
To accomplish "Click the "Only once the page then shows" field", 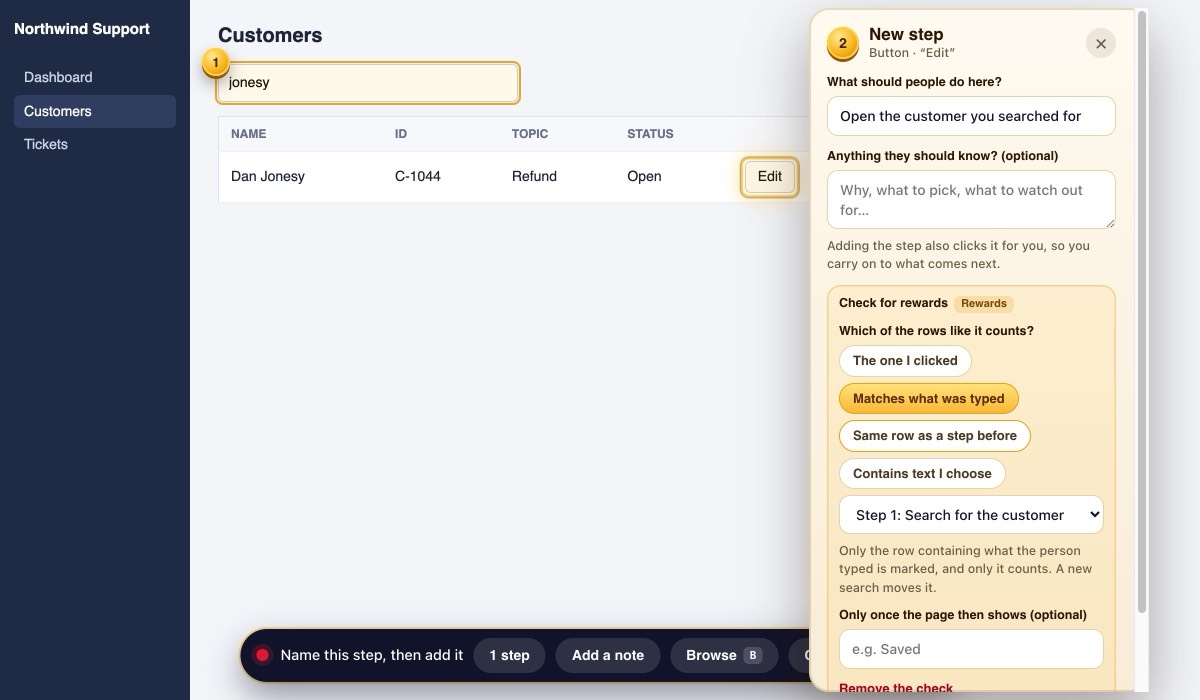I will 971,649.
